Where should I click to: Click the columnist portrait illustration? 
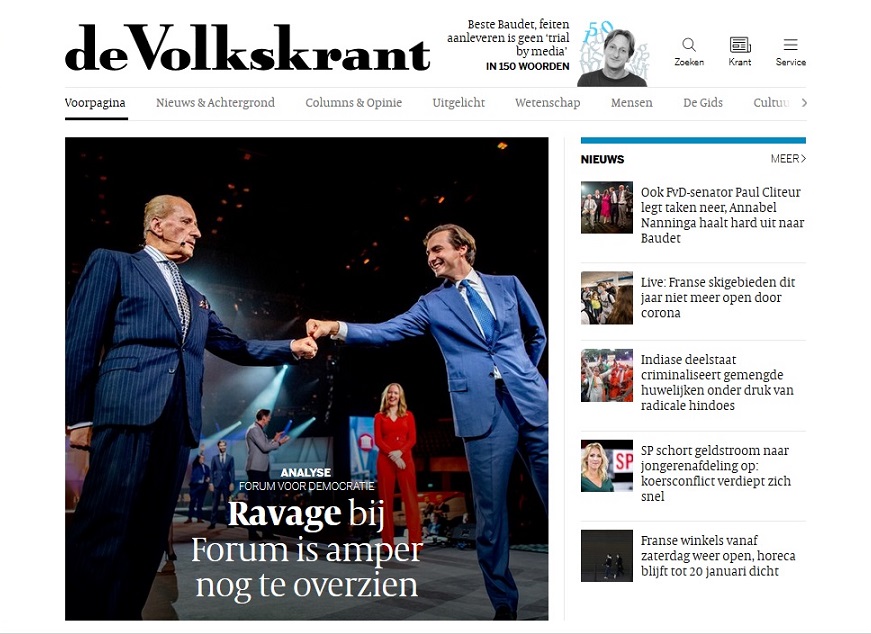click(613, 53)
